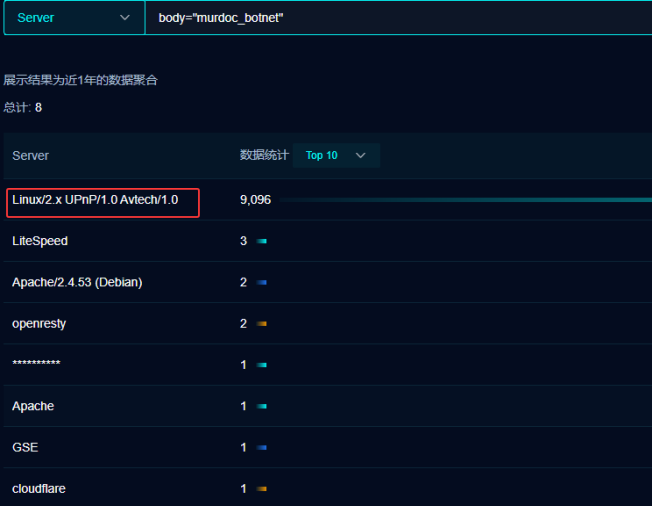The width and height of the screenshot is (652, 506).
Task: Click the orange bar in openresty row
Action: [262, 324]
